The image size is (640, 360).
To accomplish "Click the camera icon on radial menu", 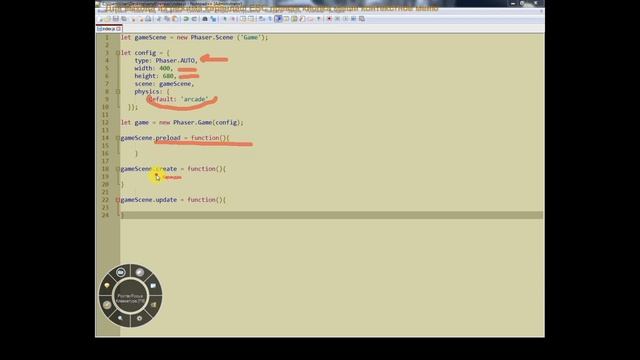I will [121, 272].
